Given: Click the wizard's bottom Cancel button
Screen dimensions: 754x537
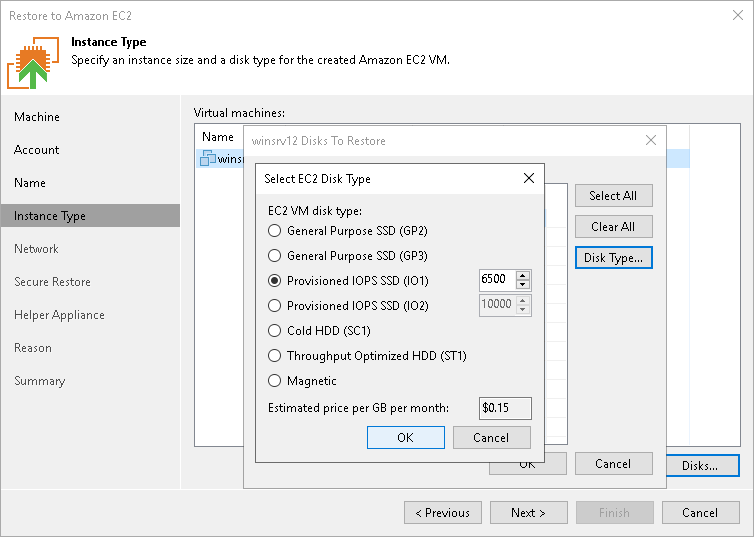Looking at the screenshot, I should click(x=701, y=512).
